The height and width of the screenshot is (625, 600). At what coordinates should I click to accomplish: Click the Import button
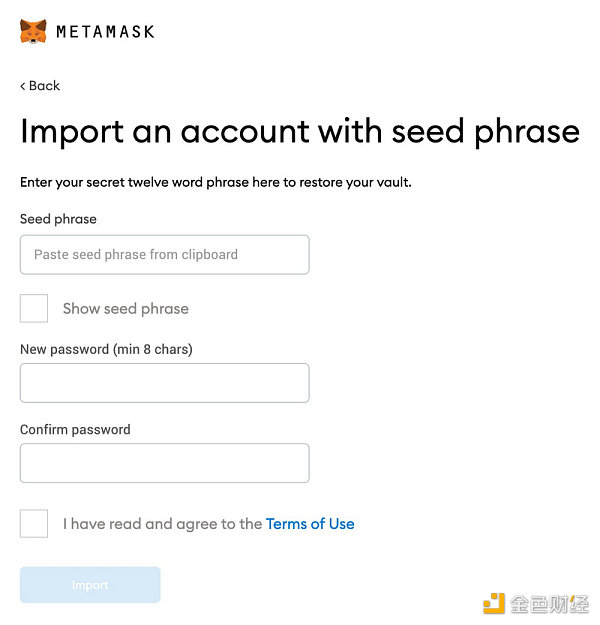tap(90, 585)
